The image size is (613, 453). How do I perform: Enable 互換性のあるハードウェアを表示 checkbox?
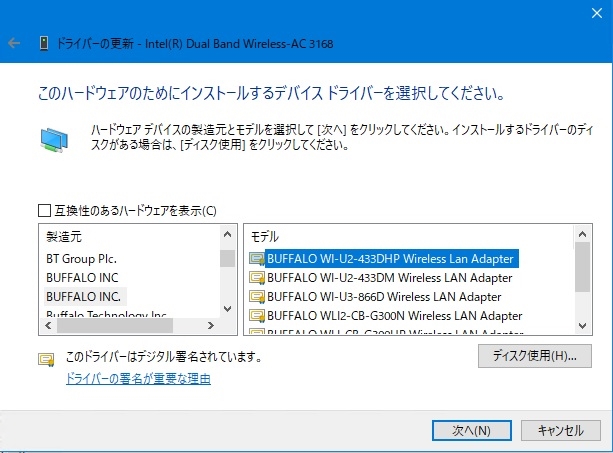45,211
